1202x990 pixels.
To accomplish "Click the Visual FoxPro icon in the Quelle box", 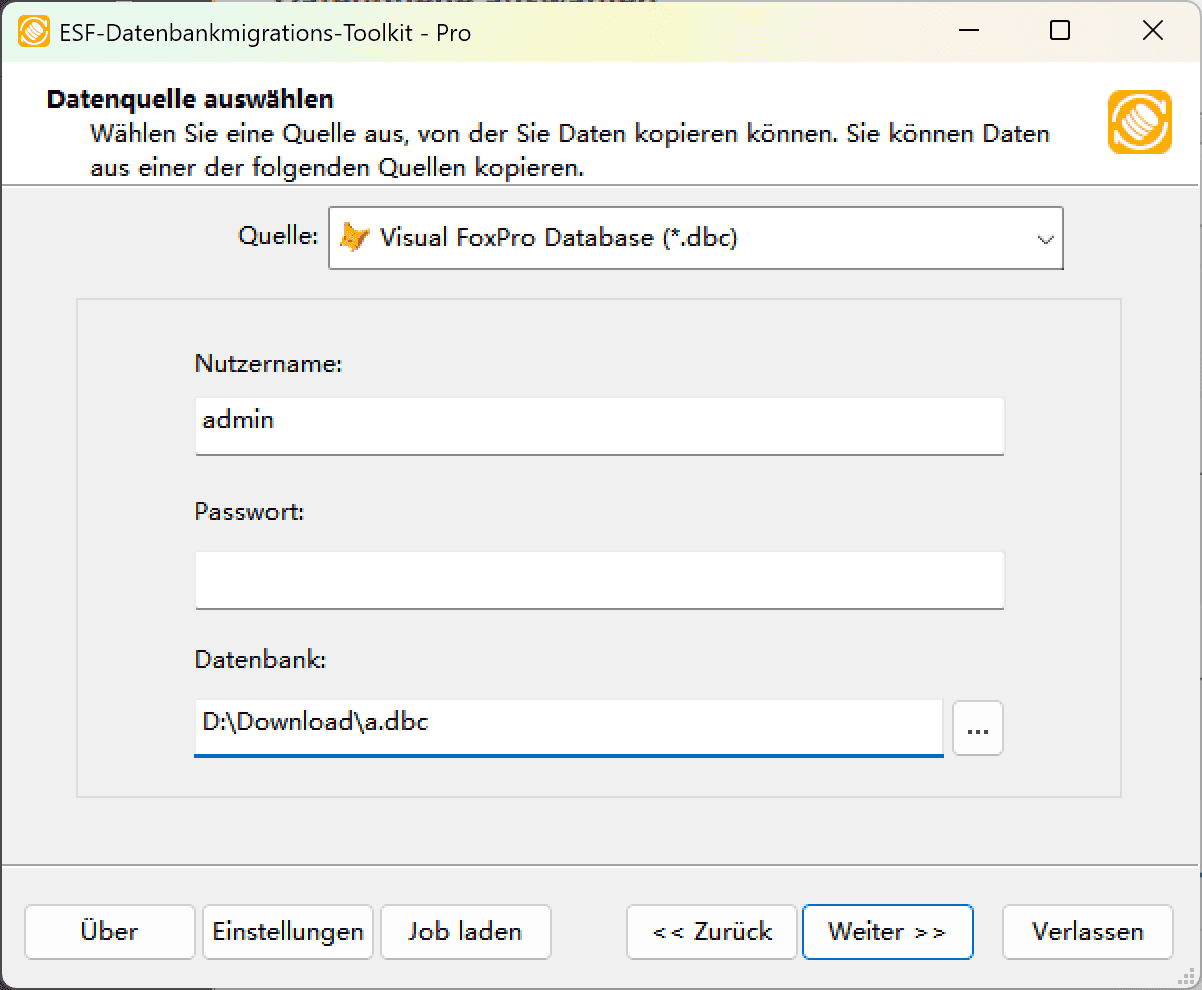I will tap(357, 238).
